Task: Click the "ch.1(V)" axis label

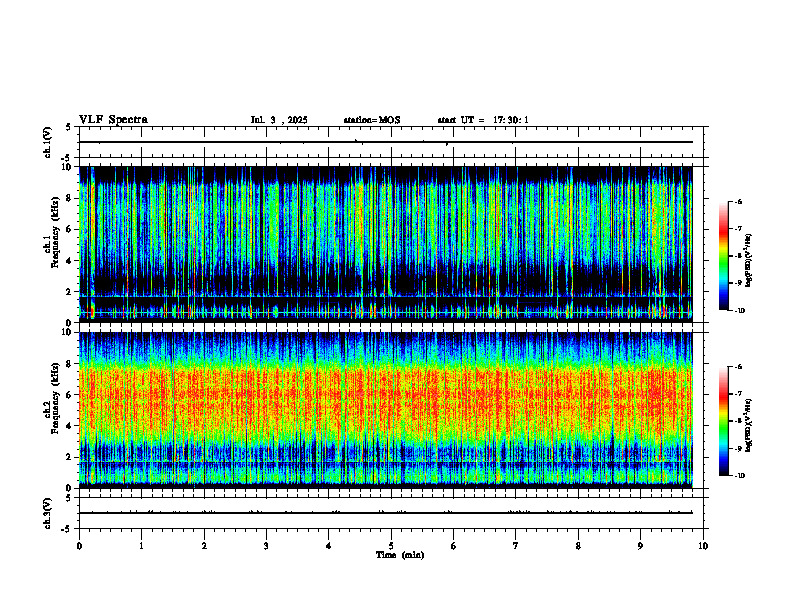Action: pos(48,142)
